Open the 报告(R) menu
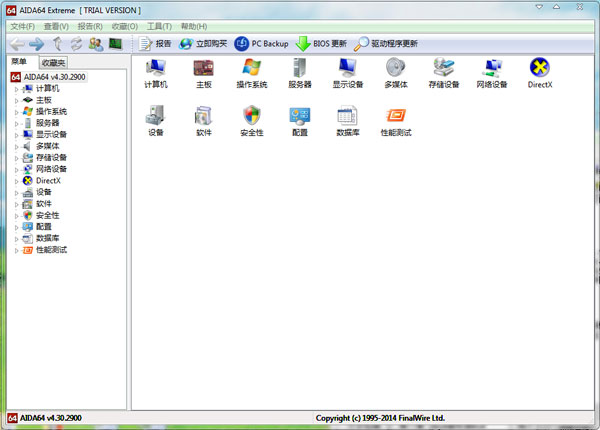 [90, 26]
